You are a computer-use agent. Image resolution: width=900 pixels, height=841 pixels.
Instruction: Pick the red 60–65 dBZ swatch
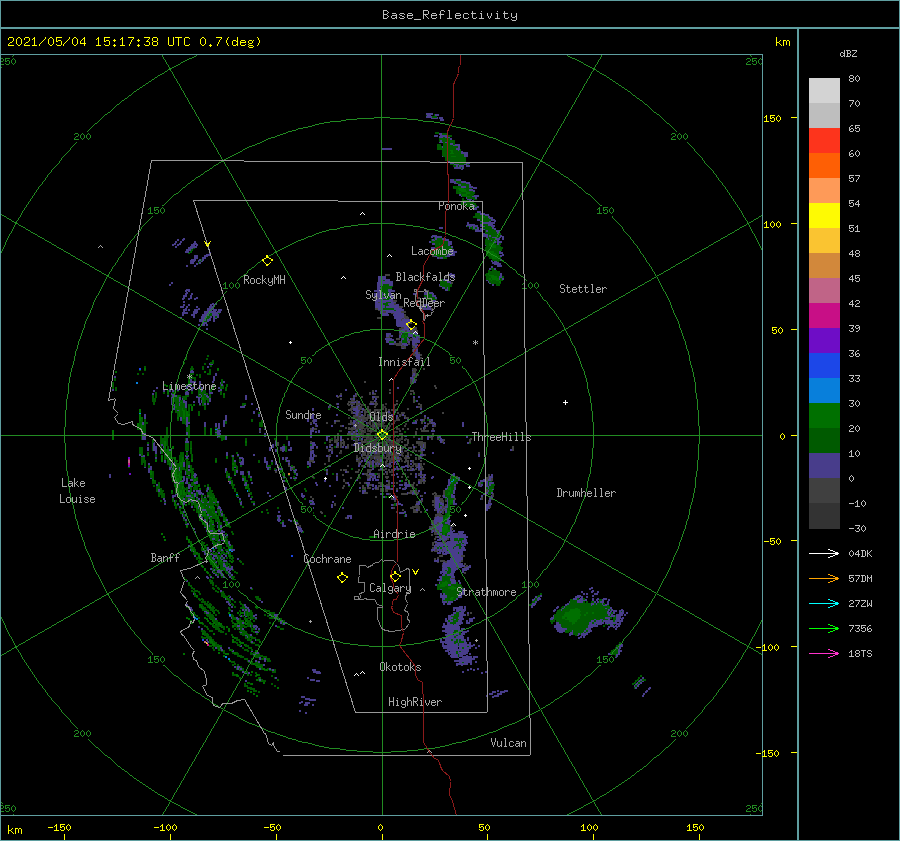[x=824, y=141]
